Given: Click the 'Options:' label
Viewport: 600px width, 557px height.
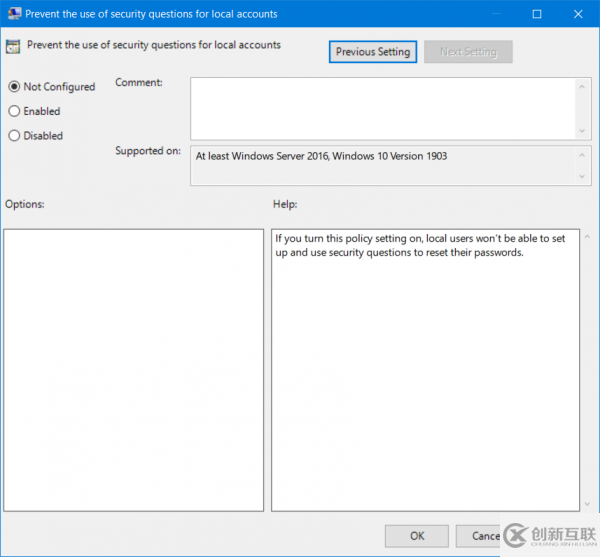Looking at the screenshot, I should [25, 204].
